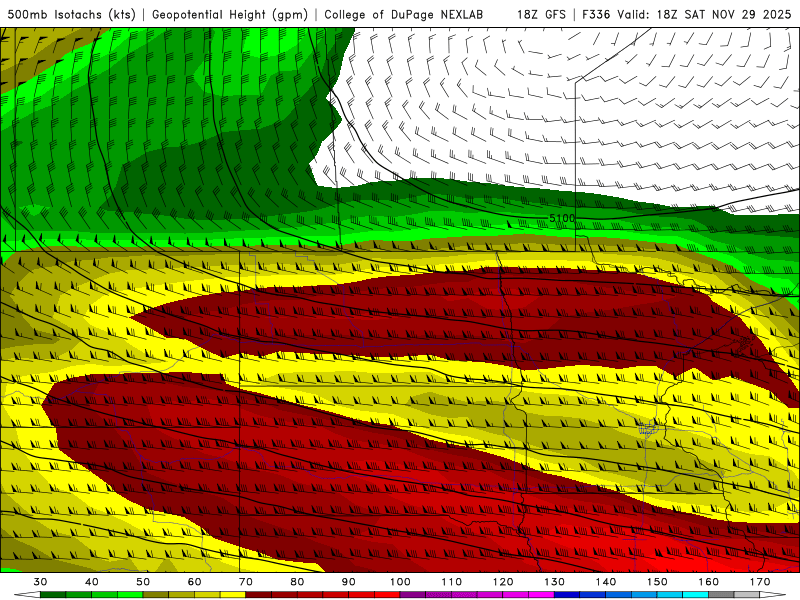Click the '150' legend value
800x600 pixels.
pos(657,582)
